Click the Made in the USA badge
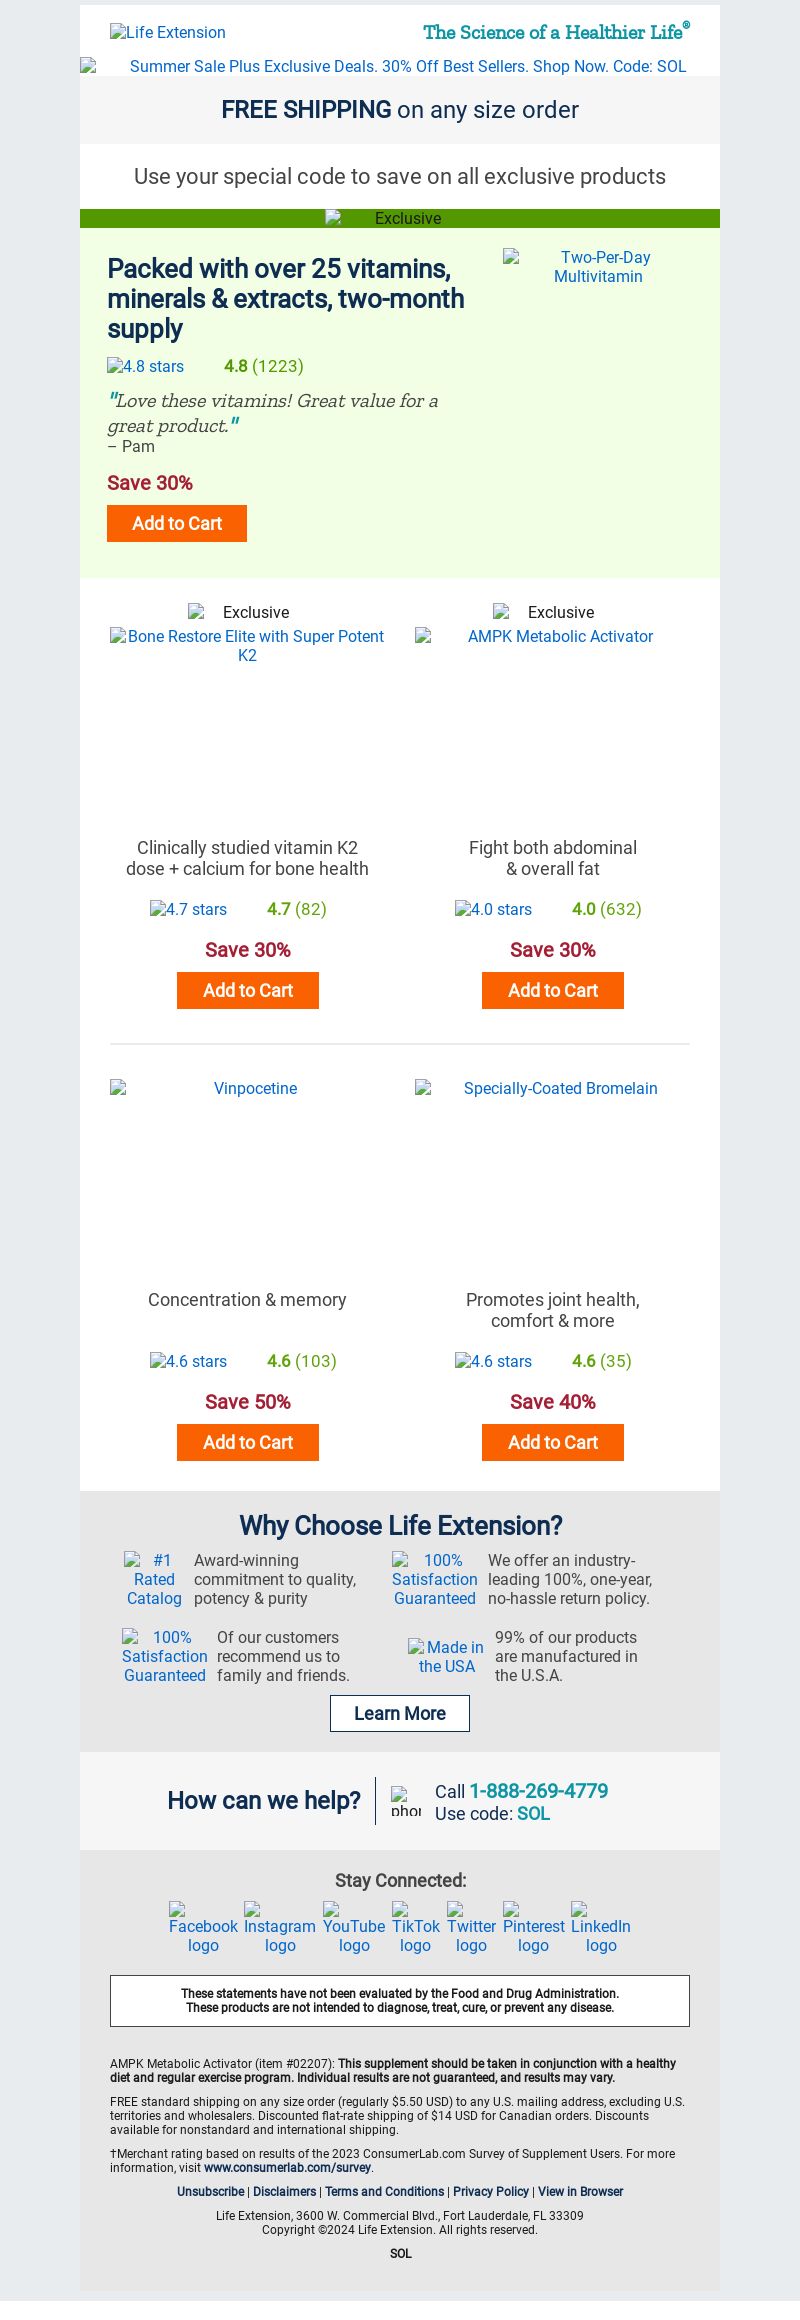The image size is (800, 2320). click(x=446, y=1656)
